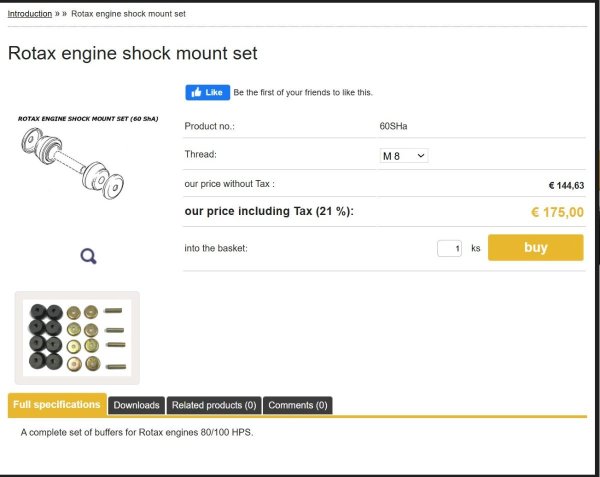Click the product number value 60SHa
This screenshot has width=600, height=477.
coord(393,127)
